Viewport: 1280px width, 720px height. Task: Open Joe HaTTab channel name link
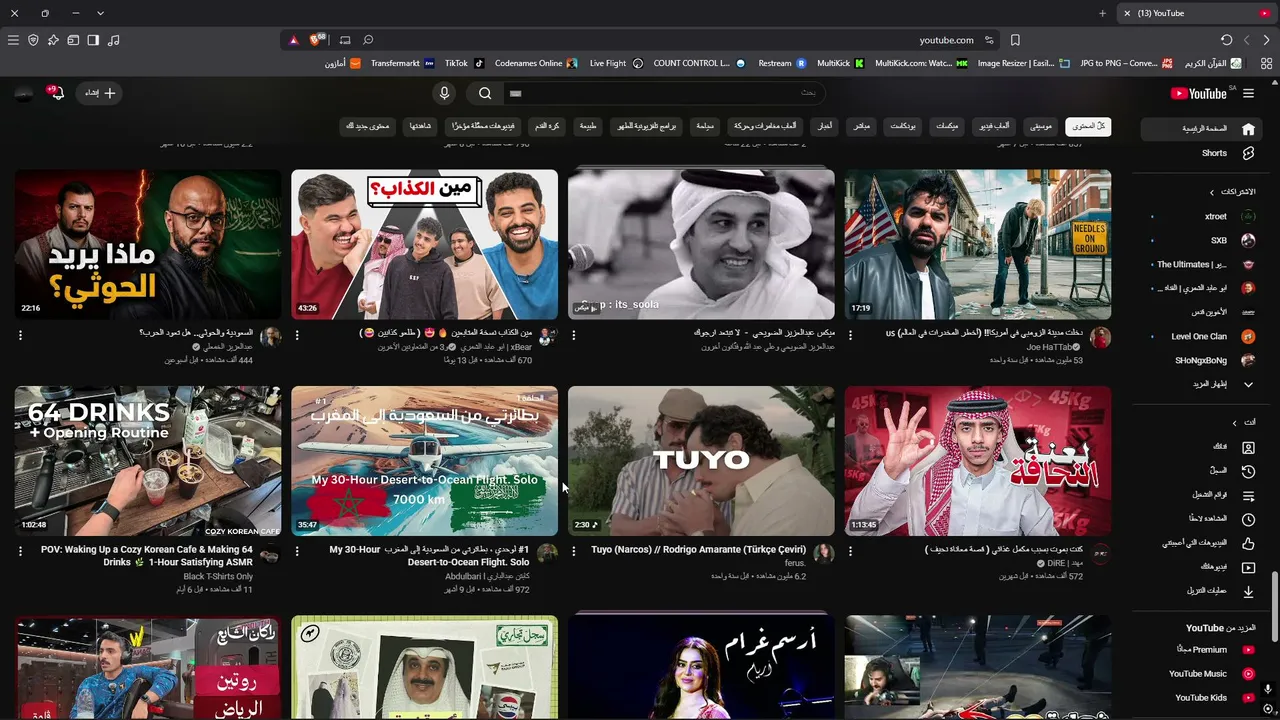click(x=1048, y=347)
